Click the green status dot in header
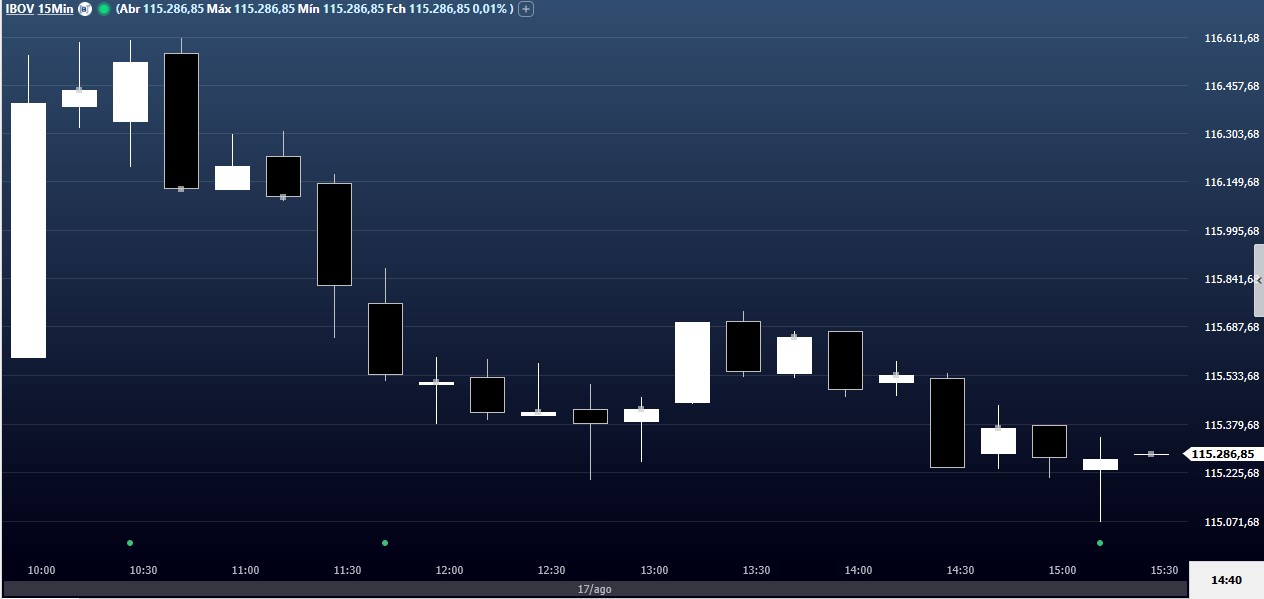 (104, 9)
